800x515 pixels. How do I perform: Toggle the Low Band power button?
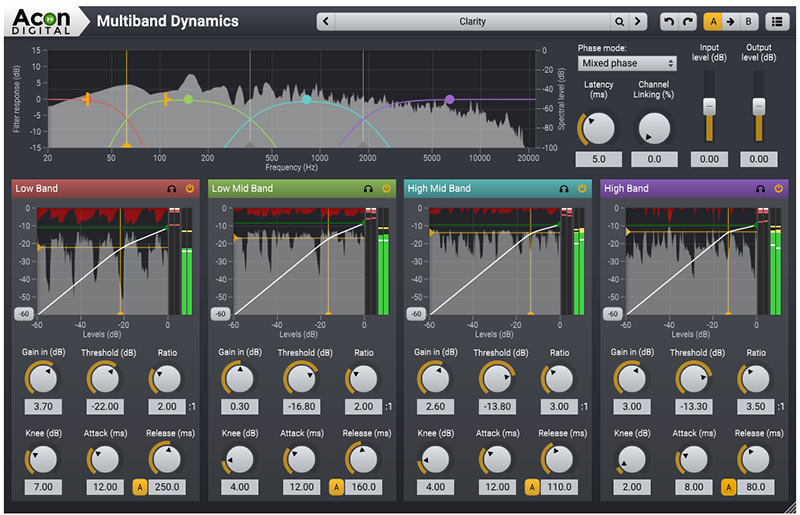click(189, 187)
